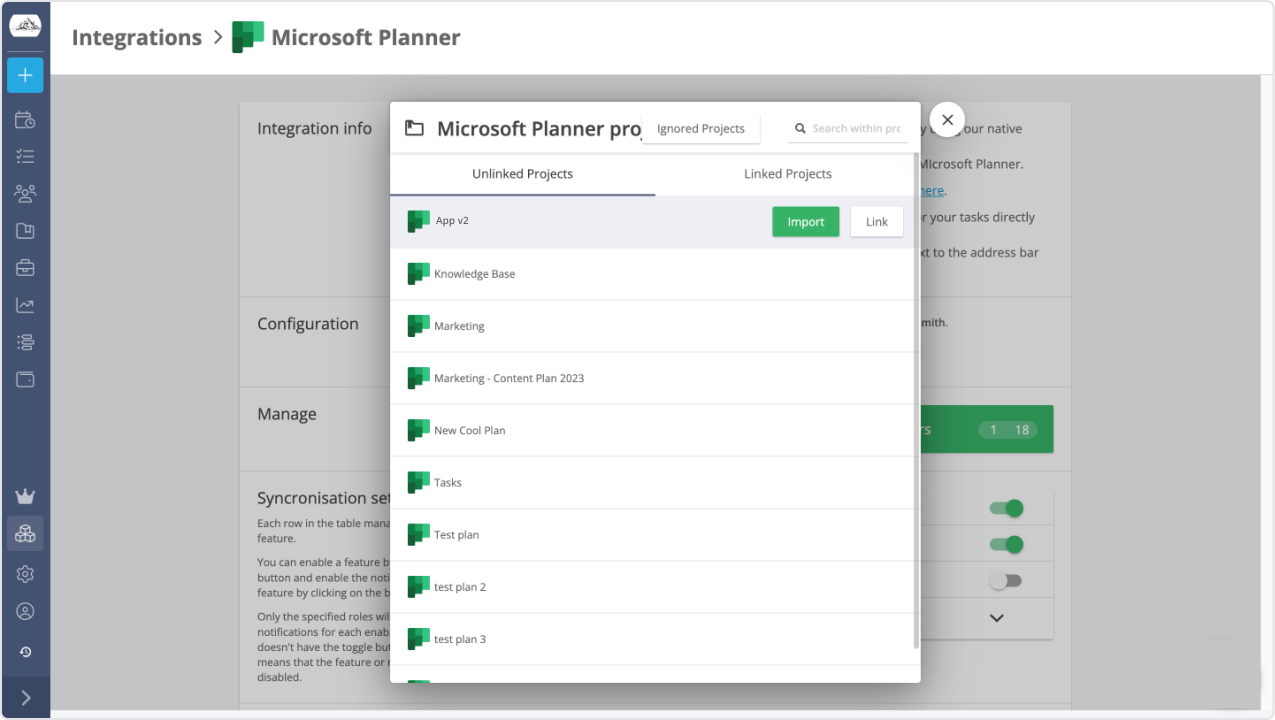
Task: Switch to the Linked Projects tab
Action: pos(787,173)
